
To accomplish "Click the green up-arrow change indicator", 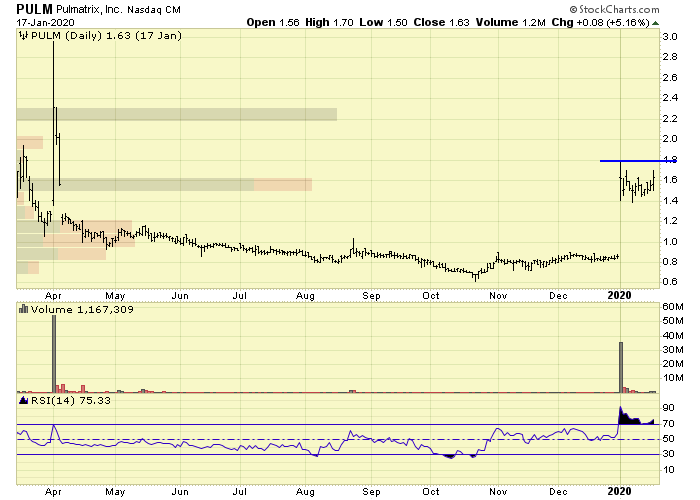I will [x=655, y=23].
